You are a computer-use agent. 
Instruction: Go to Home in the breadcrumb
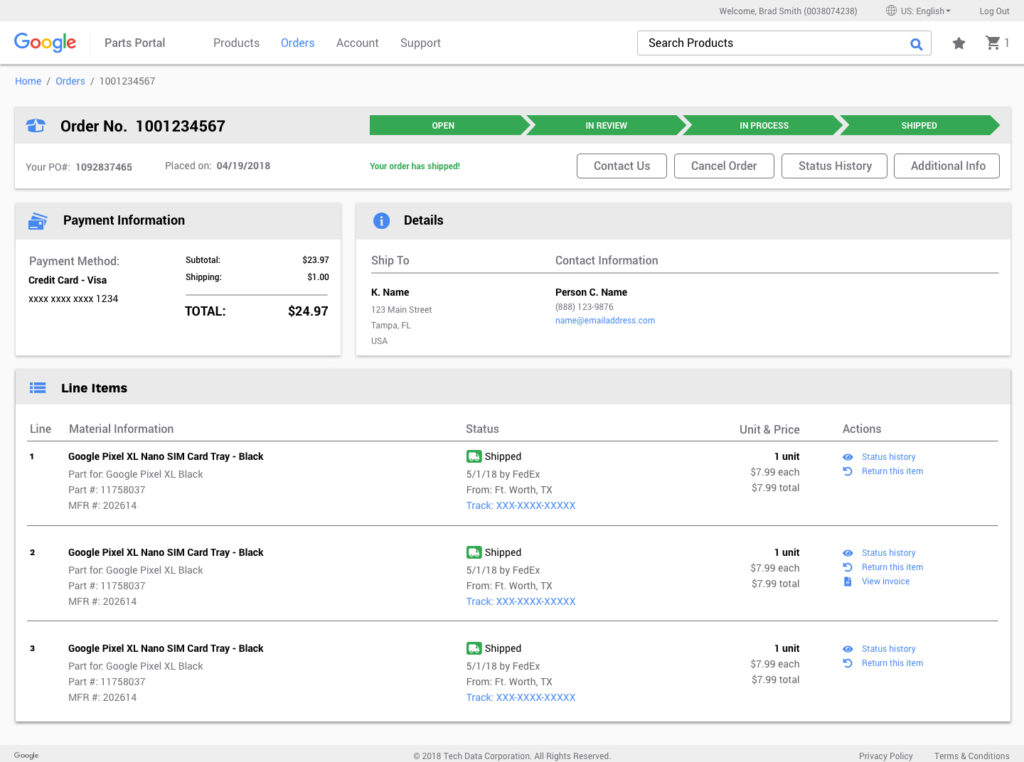click(28, 81)
